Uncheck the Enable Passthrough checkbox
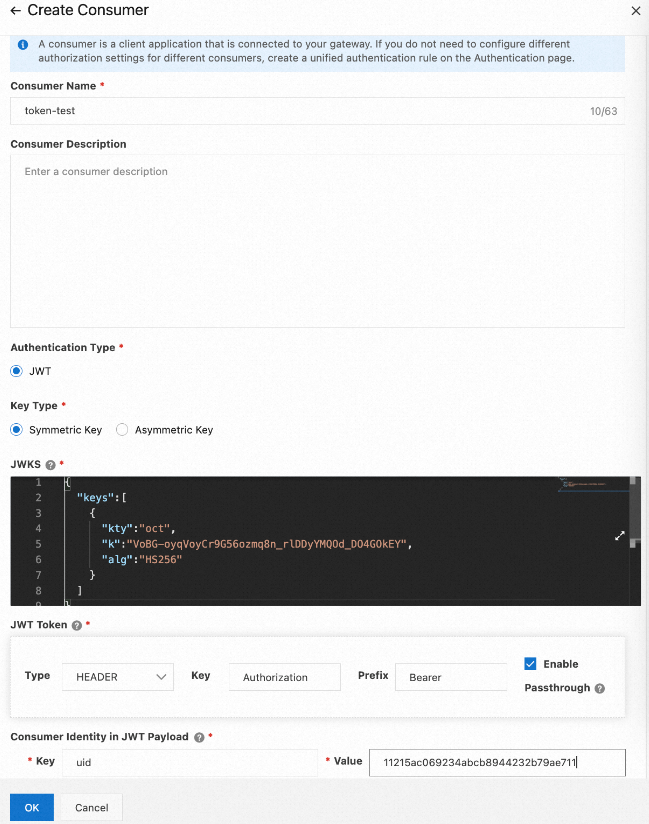The width and height of the screenshot is (649, 824). point(530,664)
